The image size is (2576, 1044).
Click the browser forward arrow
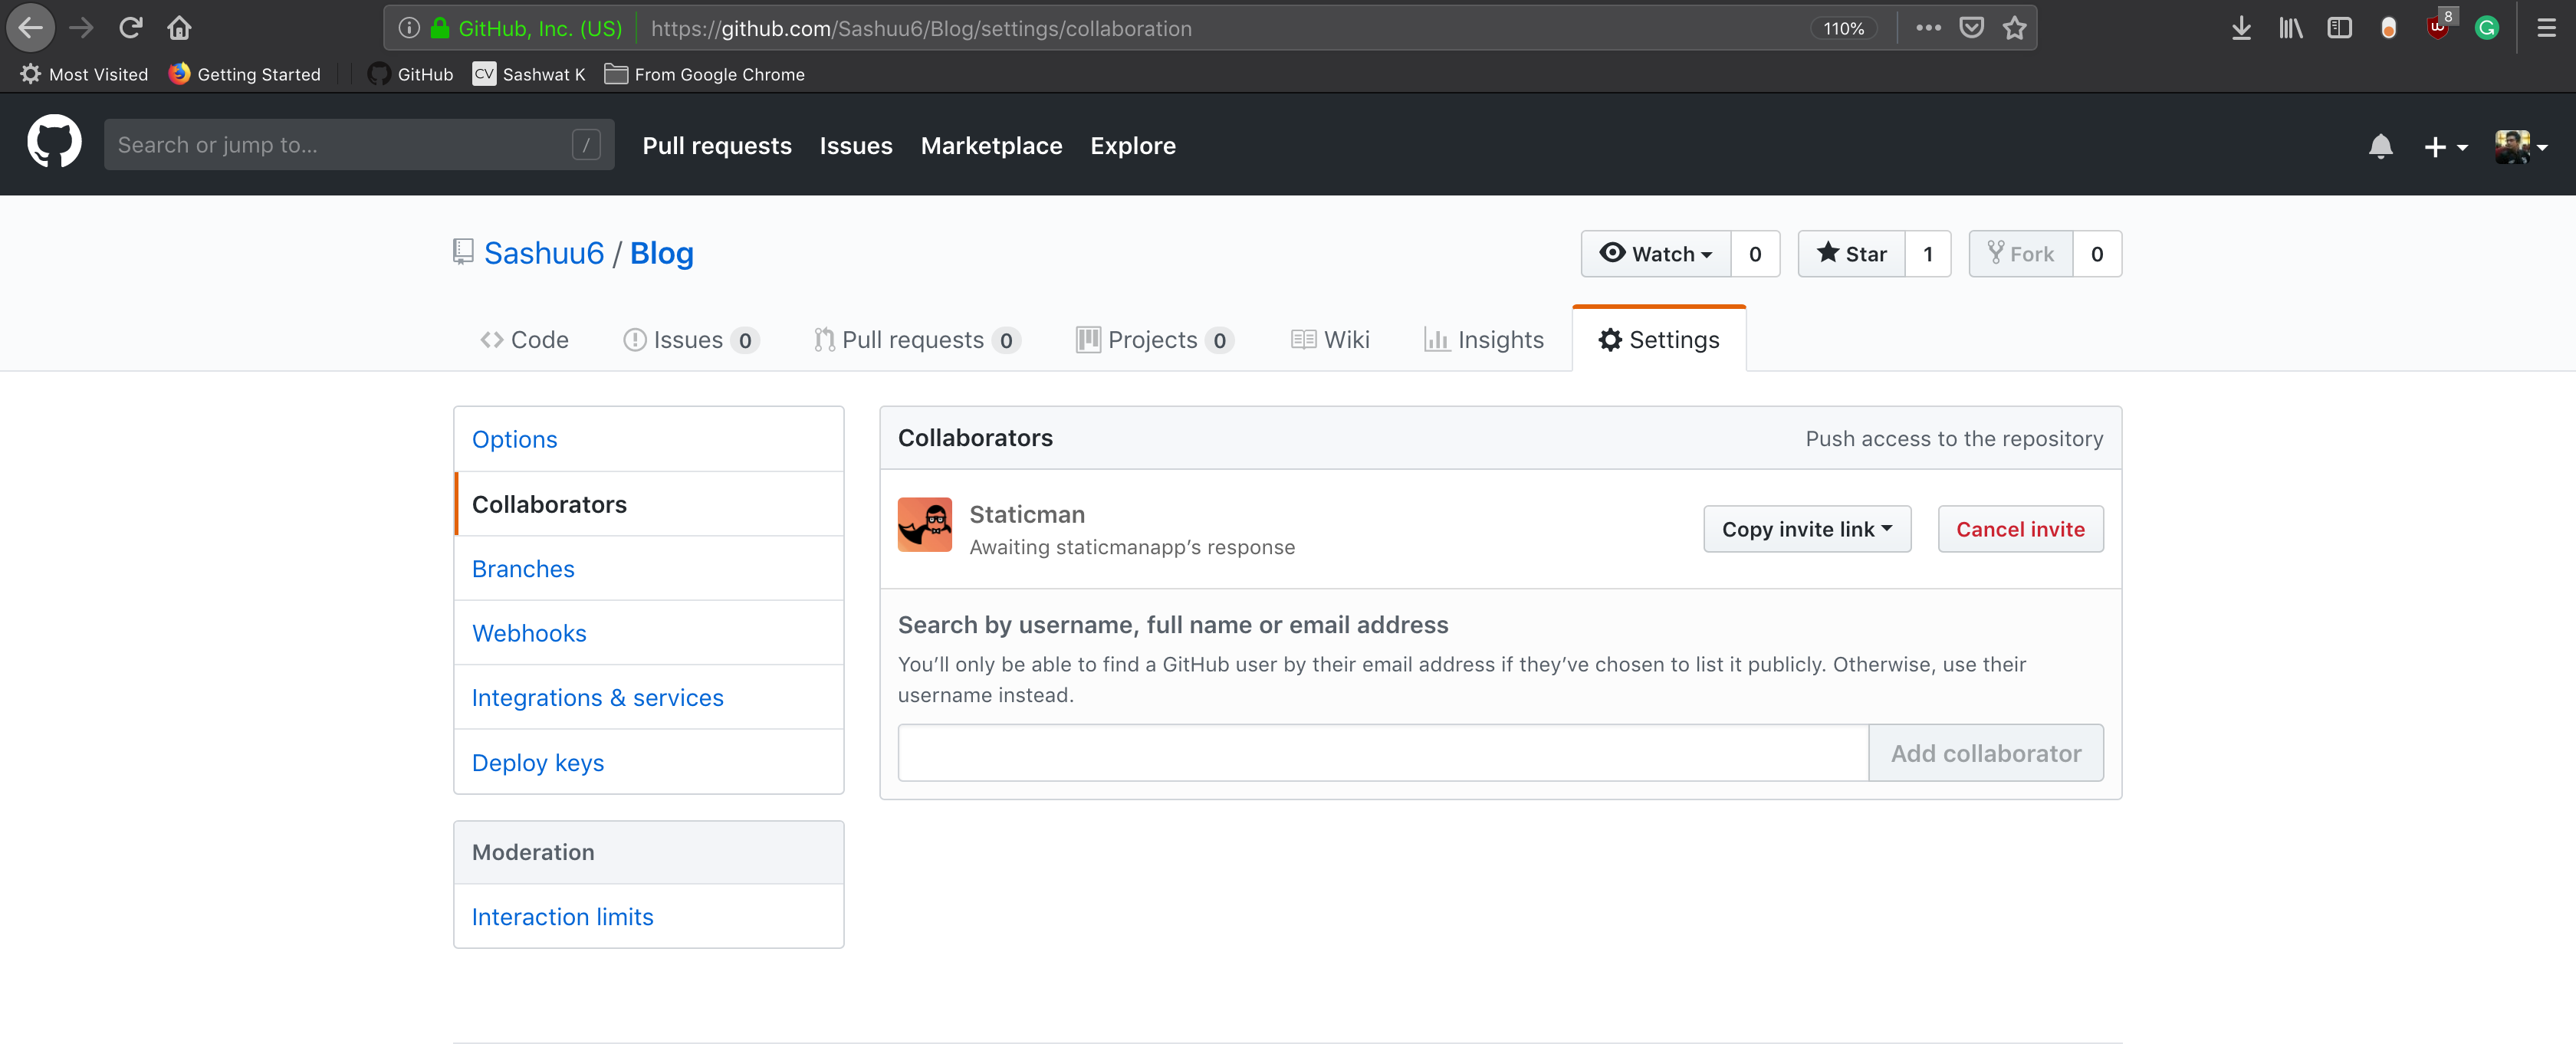81,28
